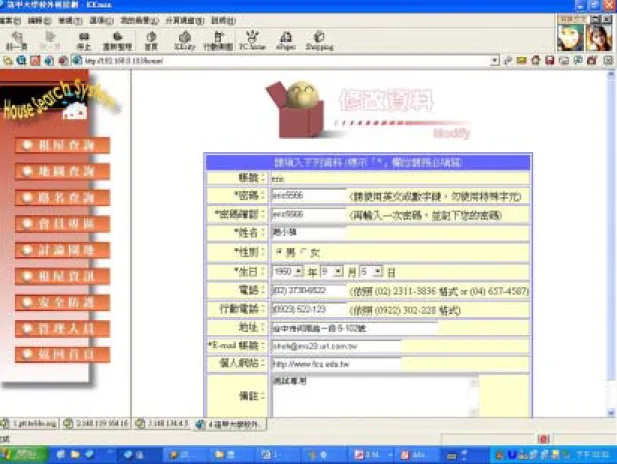
Task: Switch to tab 2 starting with 140.129
Action: point(96,424)
